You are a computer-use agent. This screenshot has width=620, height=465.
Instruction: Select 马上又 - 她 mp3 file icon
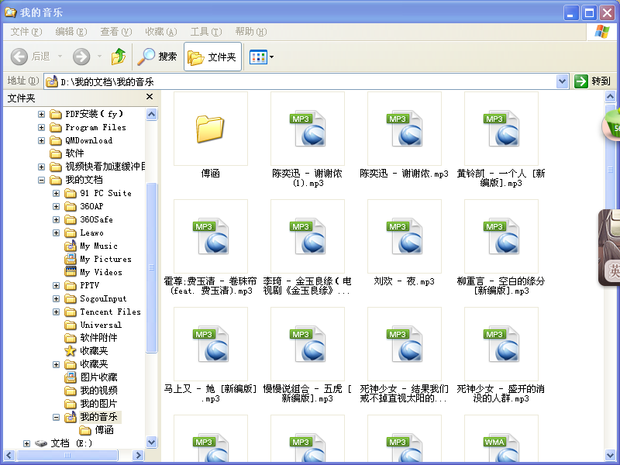click(x=210, y=344)
